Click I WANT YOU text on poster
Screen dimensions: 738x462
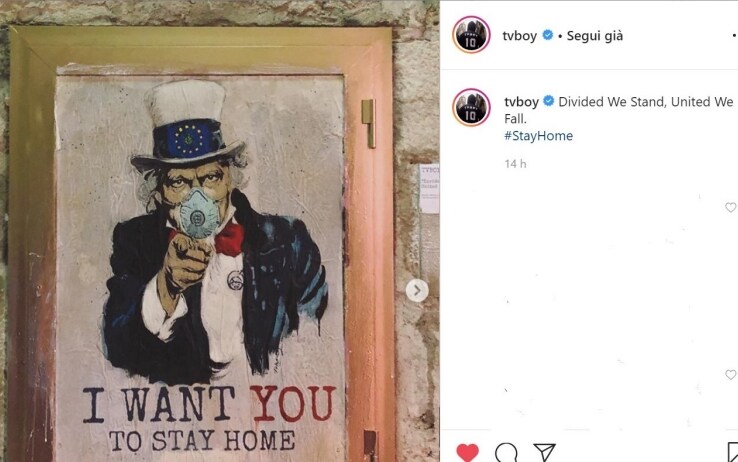[209, 404]
